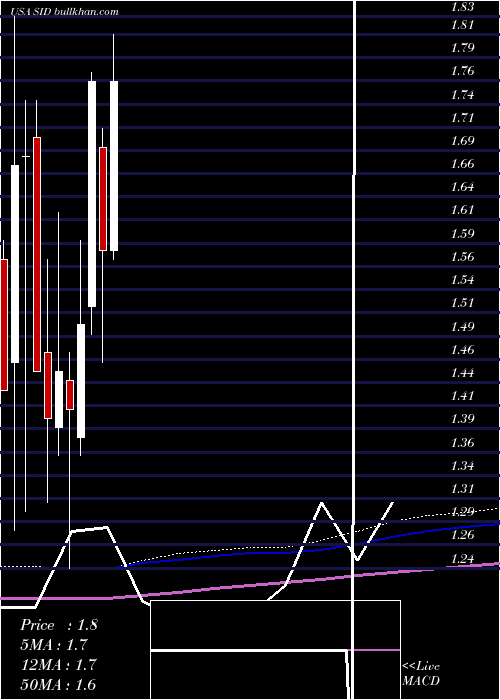Image resolution: width=500 pixels, height=700 pixels.
Task: Click the 1.83 price axis label
Action: pos(462,7)
